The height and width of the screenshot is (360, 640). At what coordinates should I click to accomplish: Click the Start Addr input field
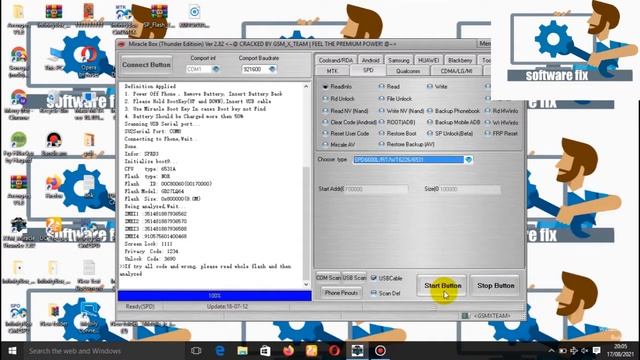pyautogui.click(x=376, y=189)
